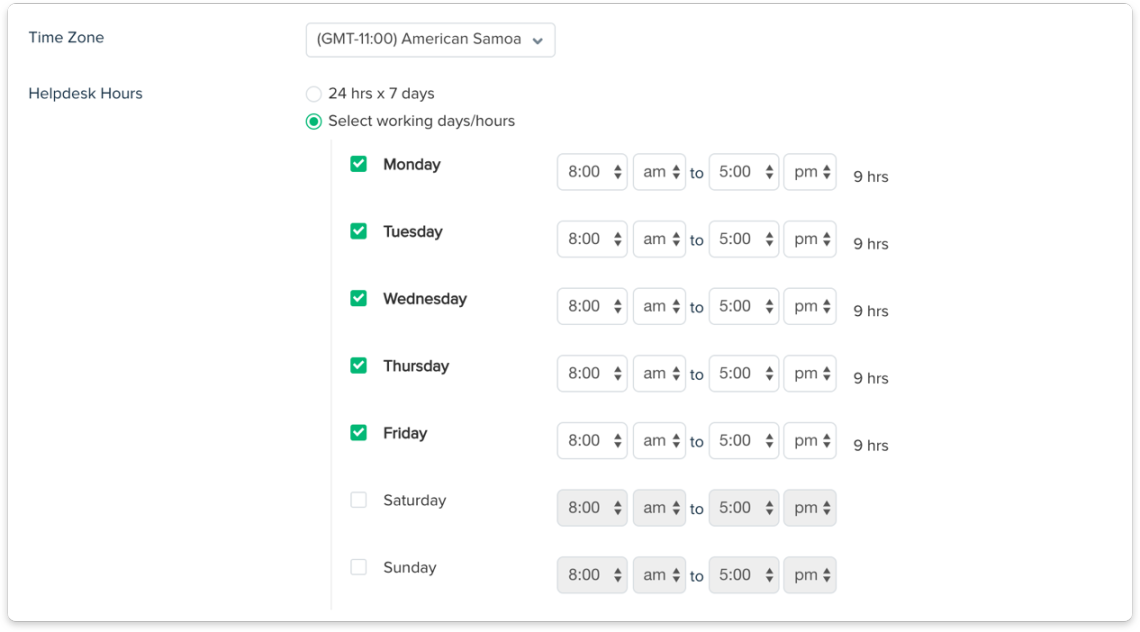Open Monday's end time selector
This screenshot has width=1140, height=632.
pyautogui.click(x=743, y=171)
